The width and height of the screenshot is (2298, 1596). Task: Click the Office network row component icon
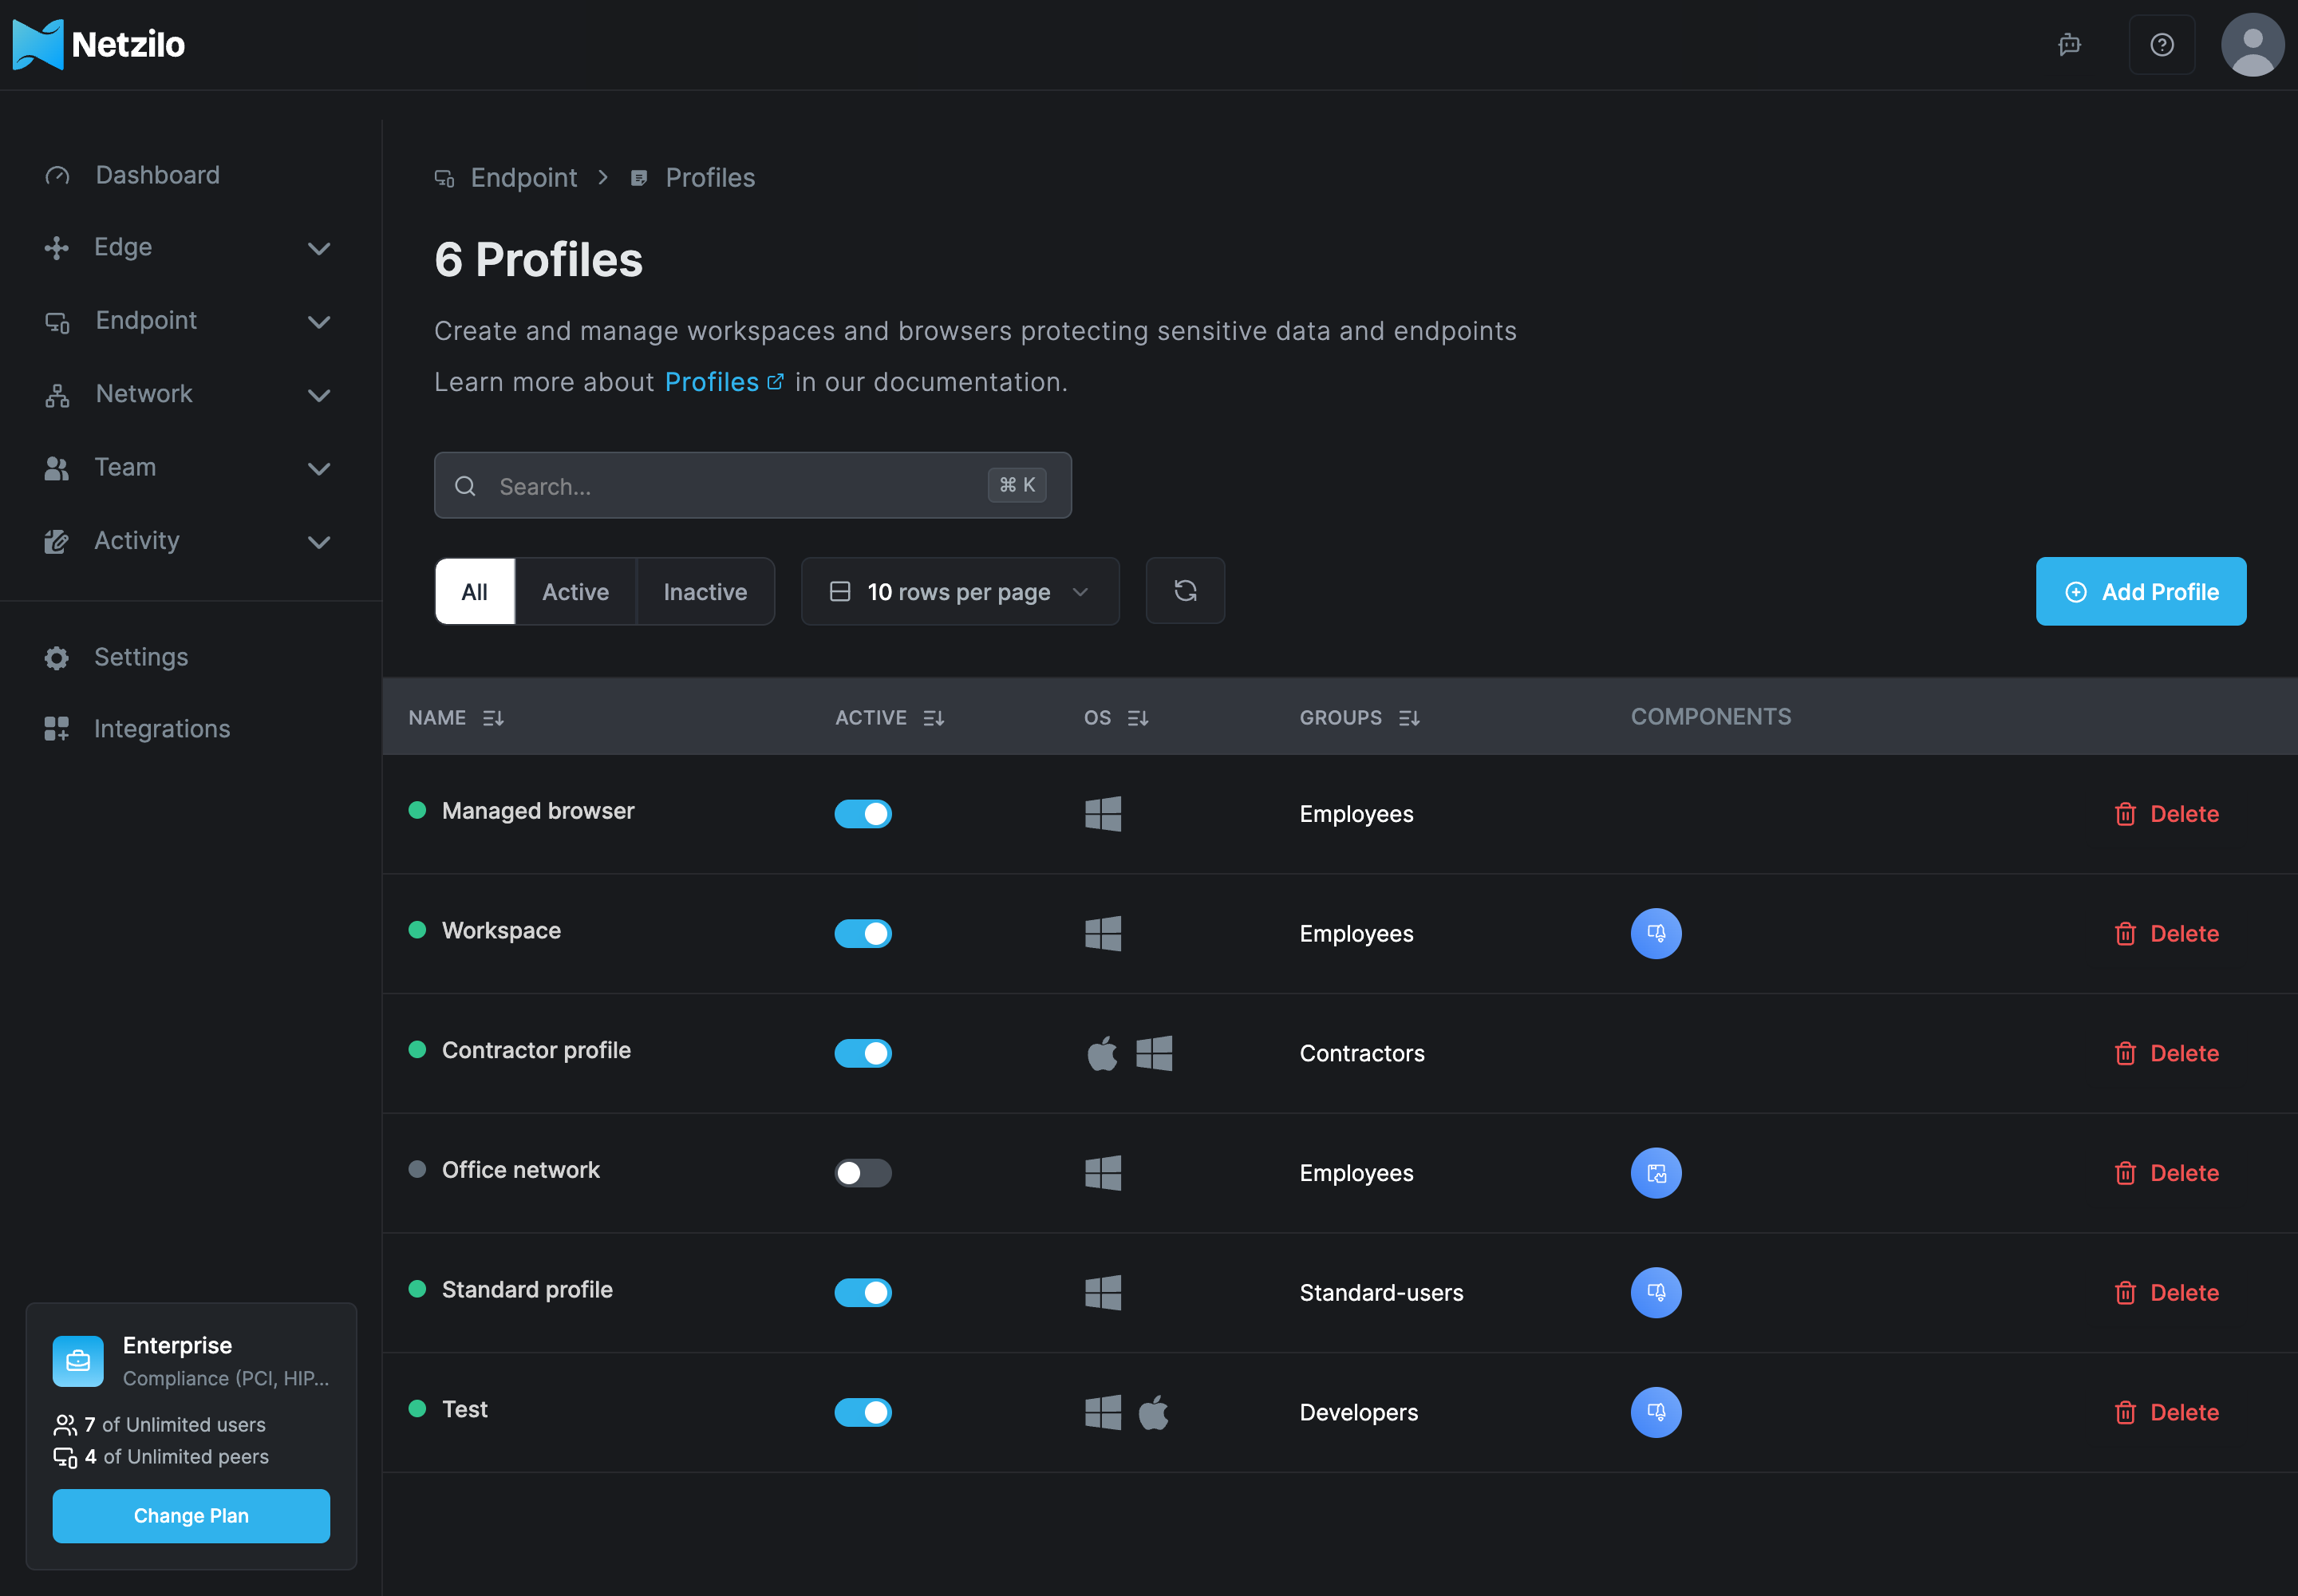pyautogui.click(x=1656, y=1173)
